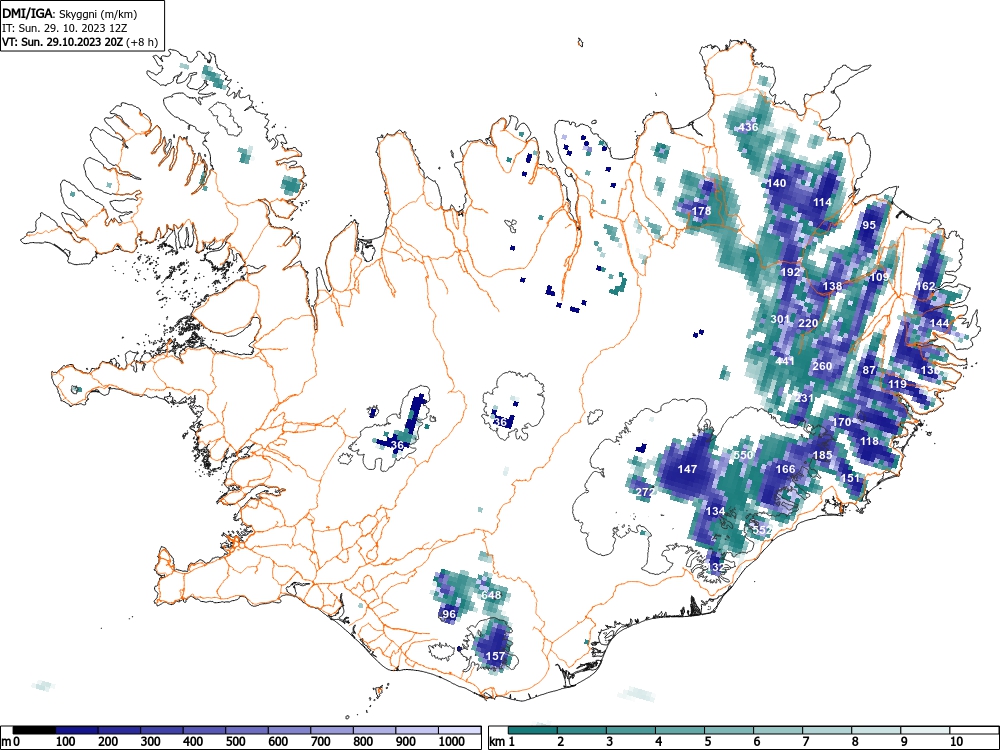Click the '7' label on the kilometre legend
Image resolution: width=1000 pixels, height=750 pixels.
(805, 742)
